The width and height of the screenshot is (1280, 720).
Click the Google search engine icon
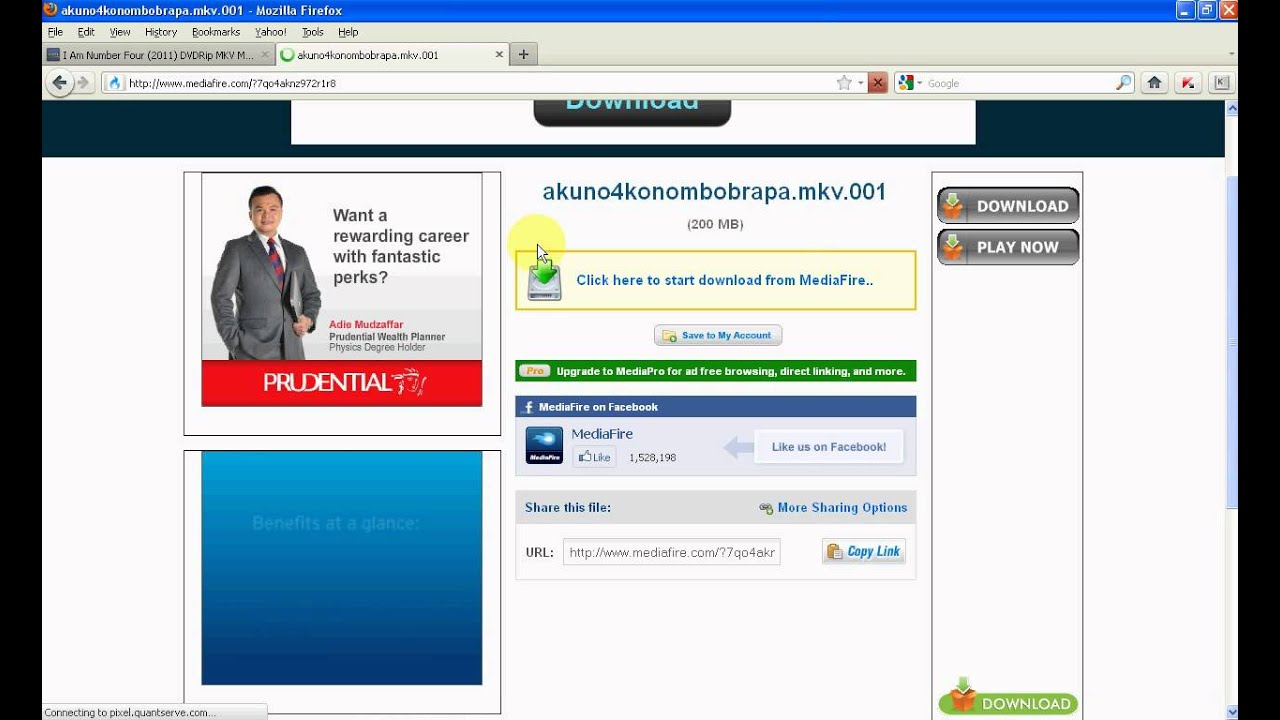coord(906,83)
